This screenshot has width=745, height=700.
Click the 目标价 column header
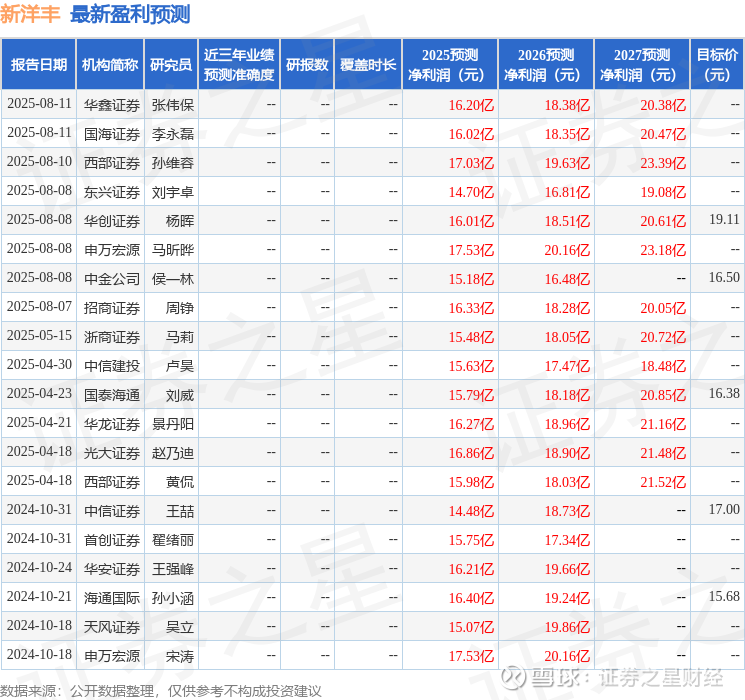[716, 65]
